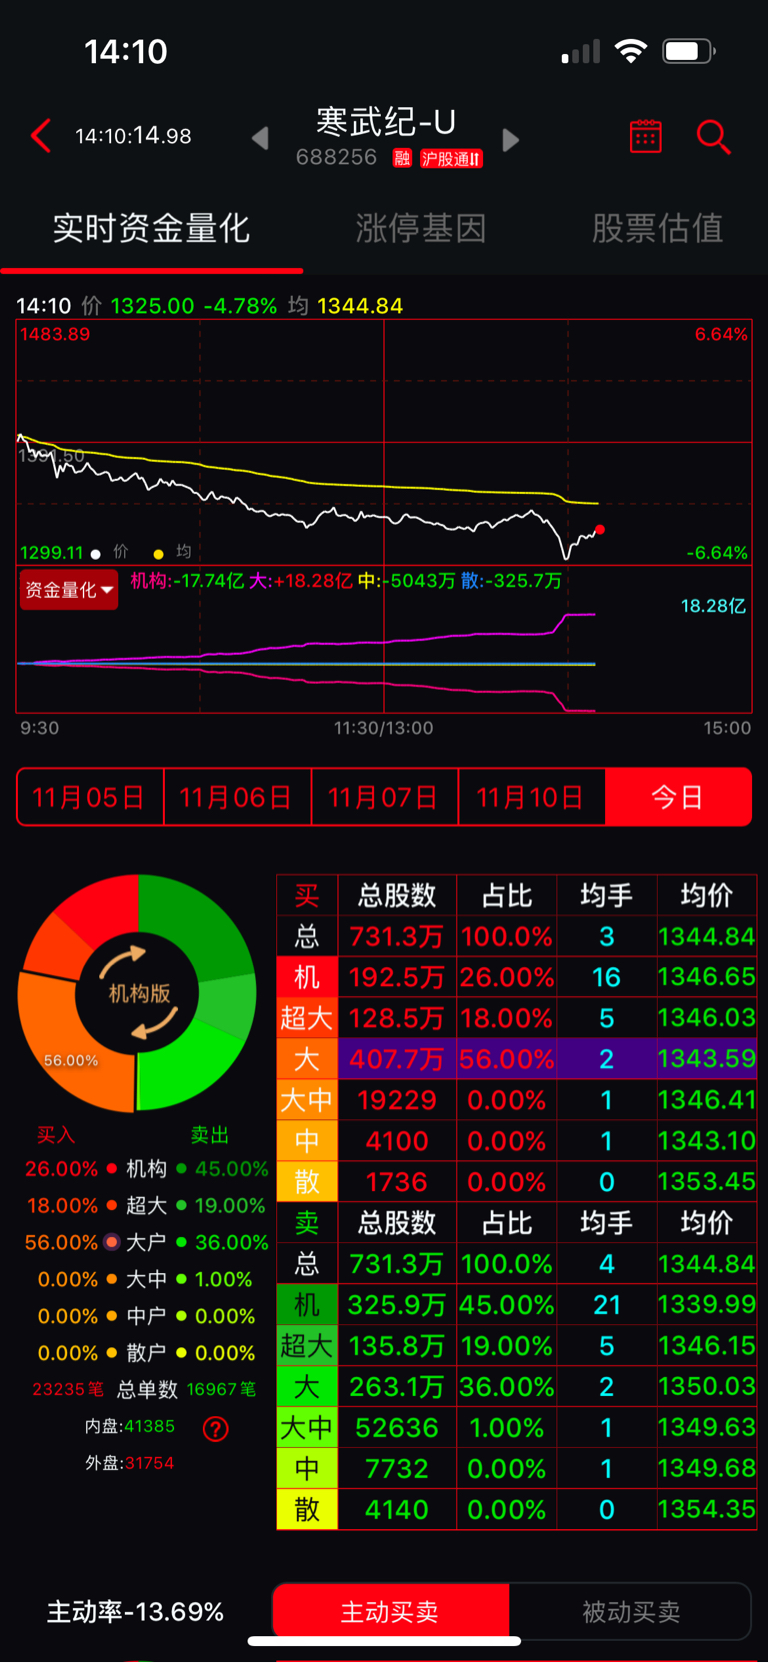Tap sell volume 263.1万

pos(396,1387)
